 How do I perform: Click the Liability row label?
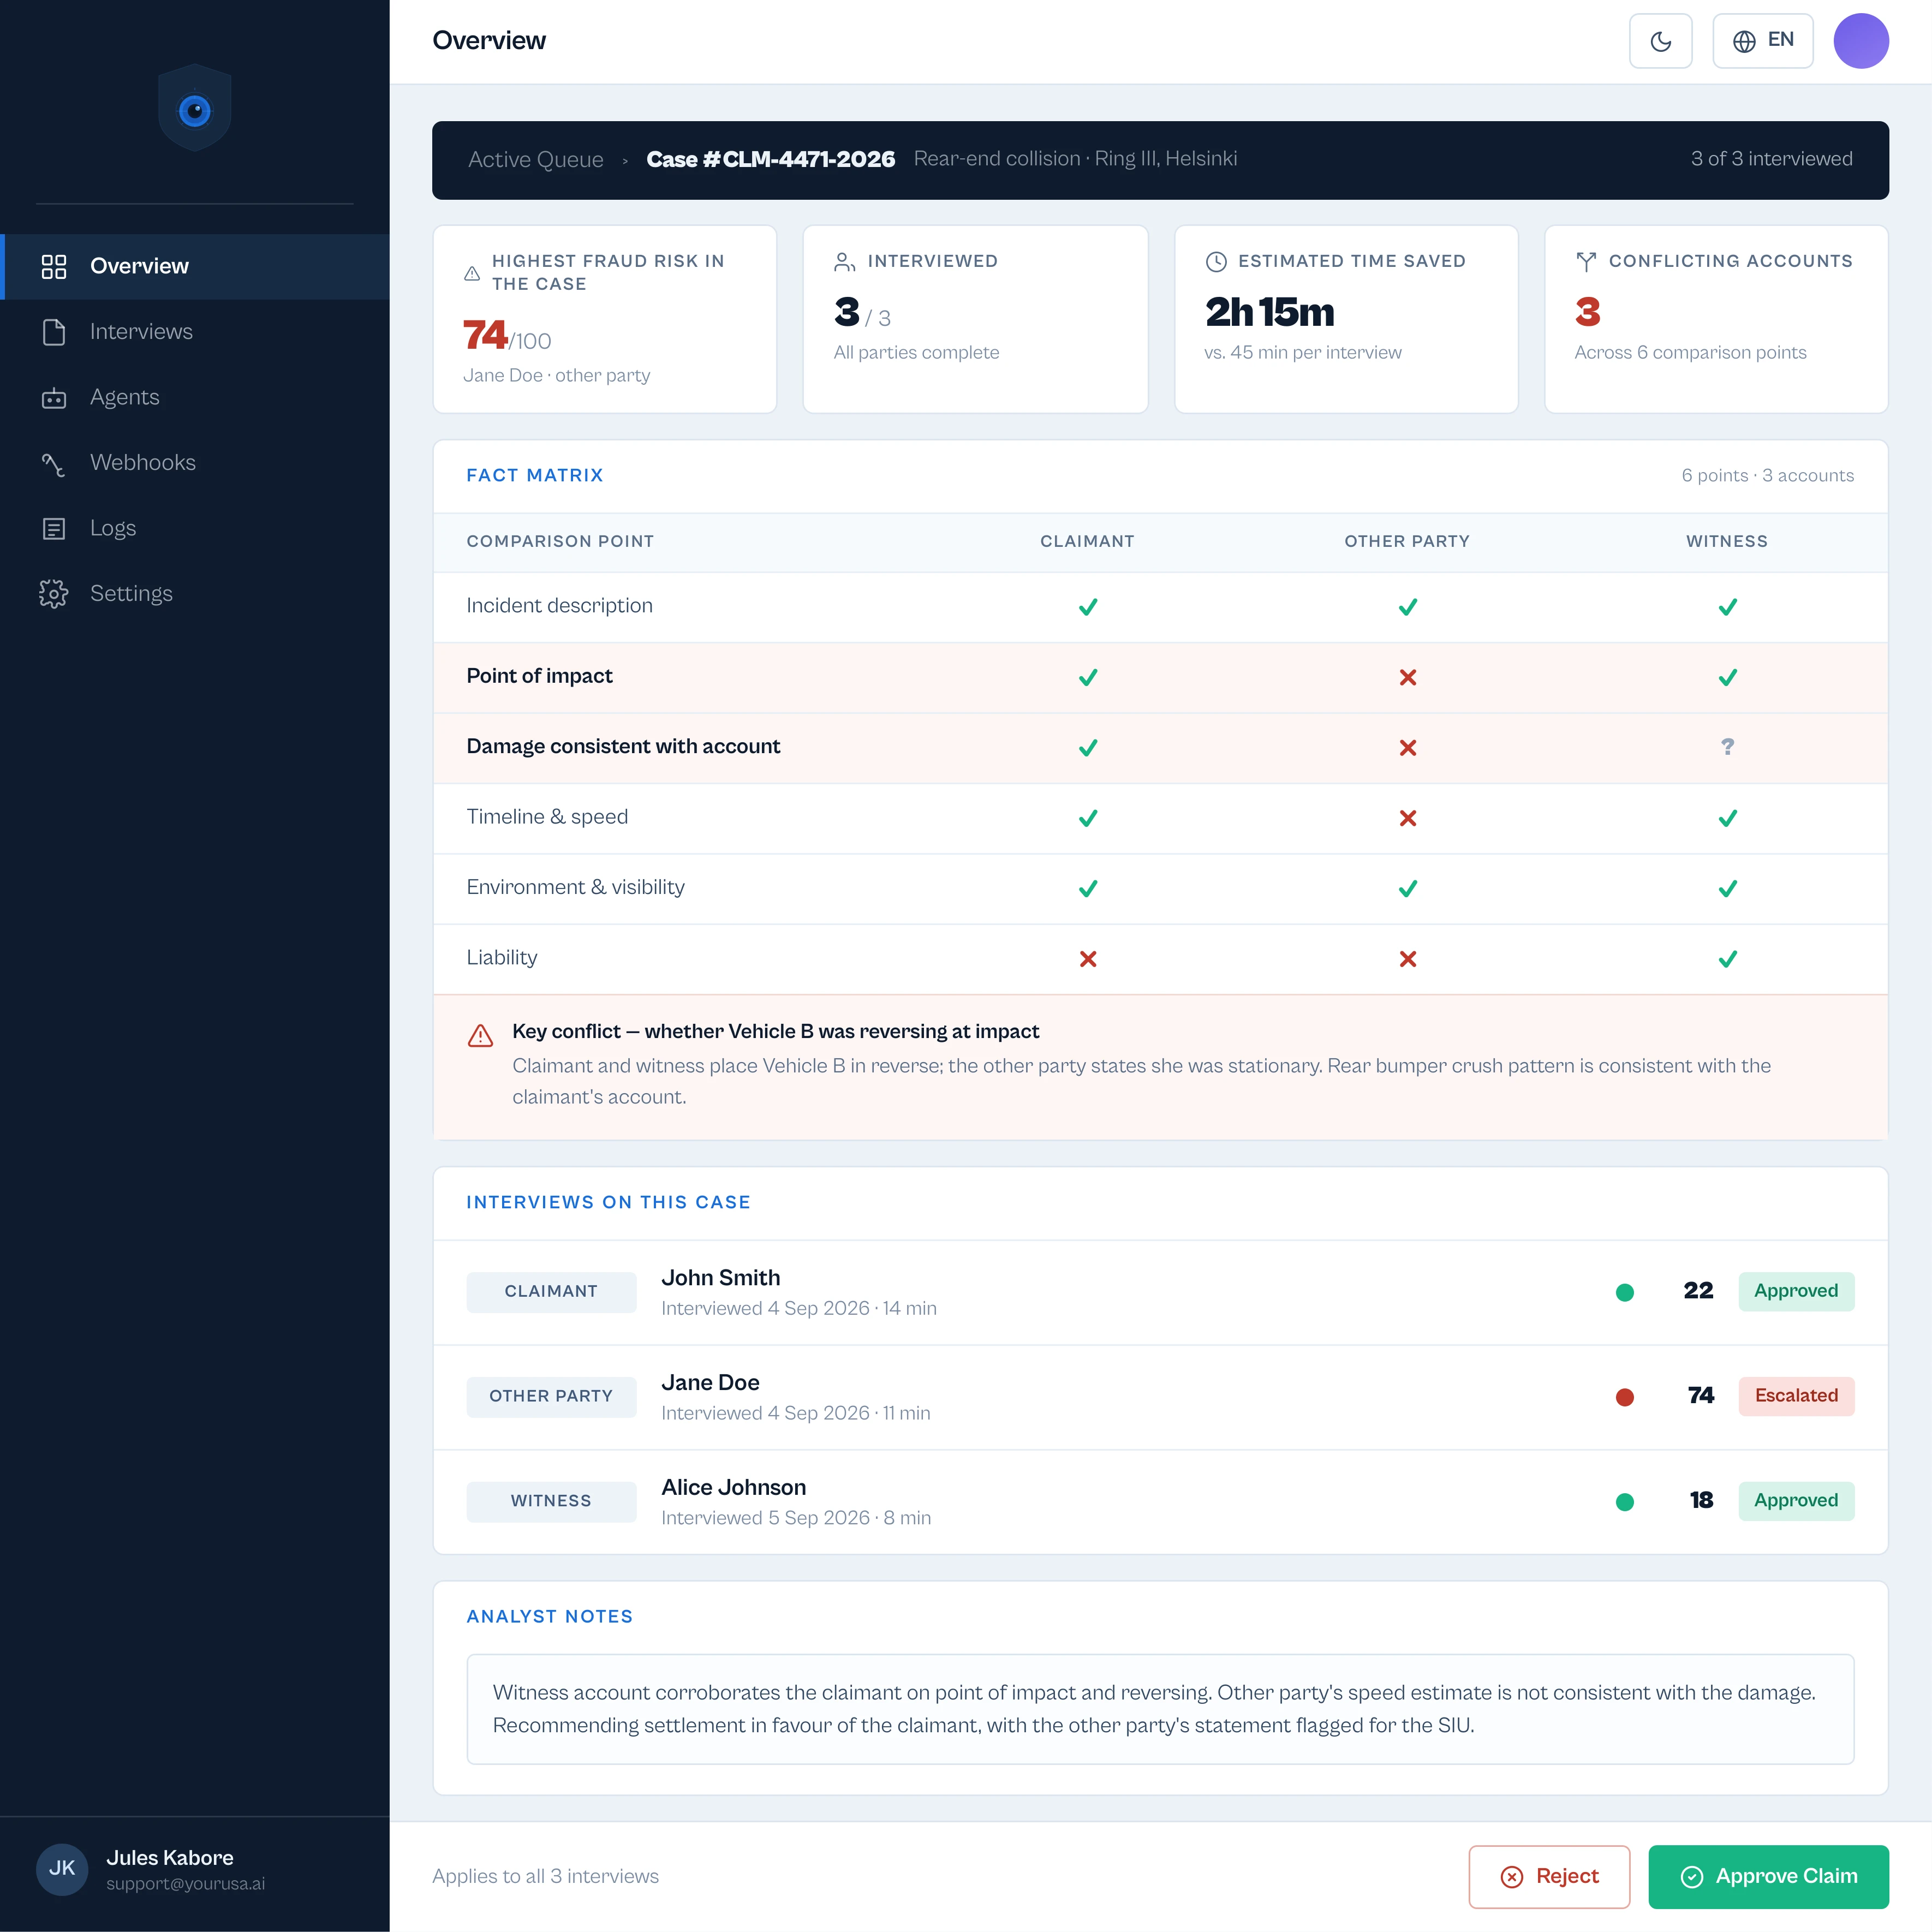(x=502, y=958)
